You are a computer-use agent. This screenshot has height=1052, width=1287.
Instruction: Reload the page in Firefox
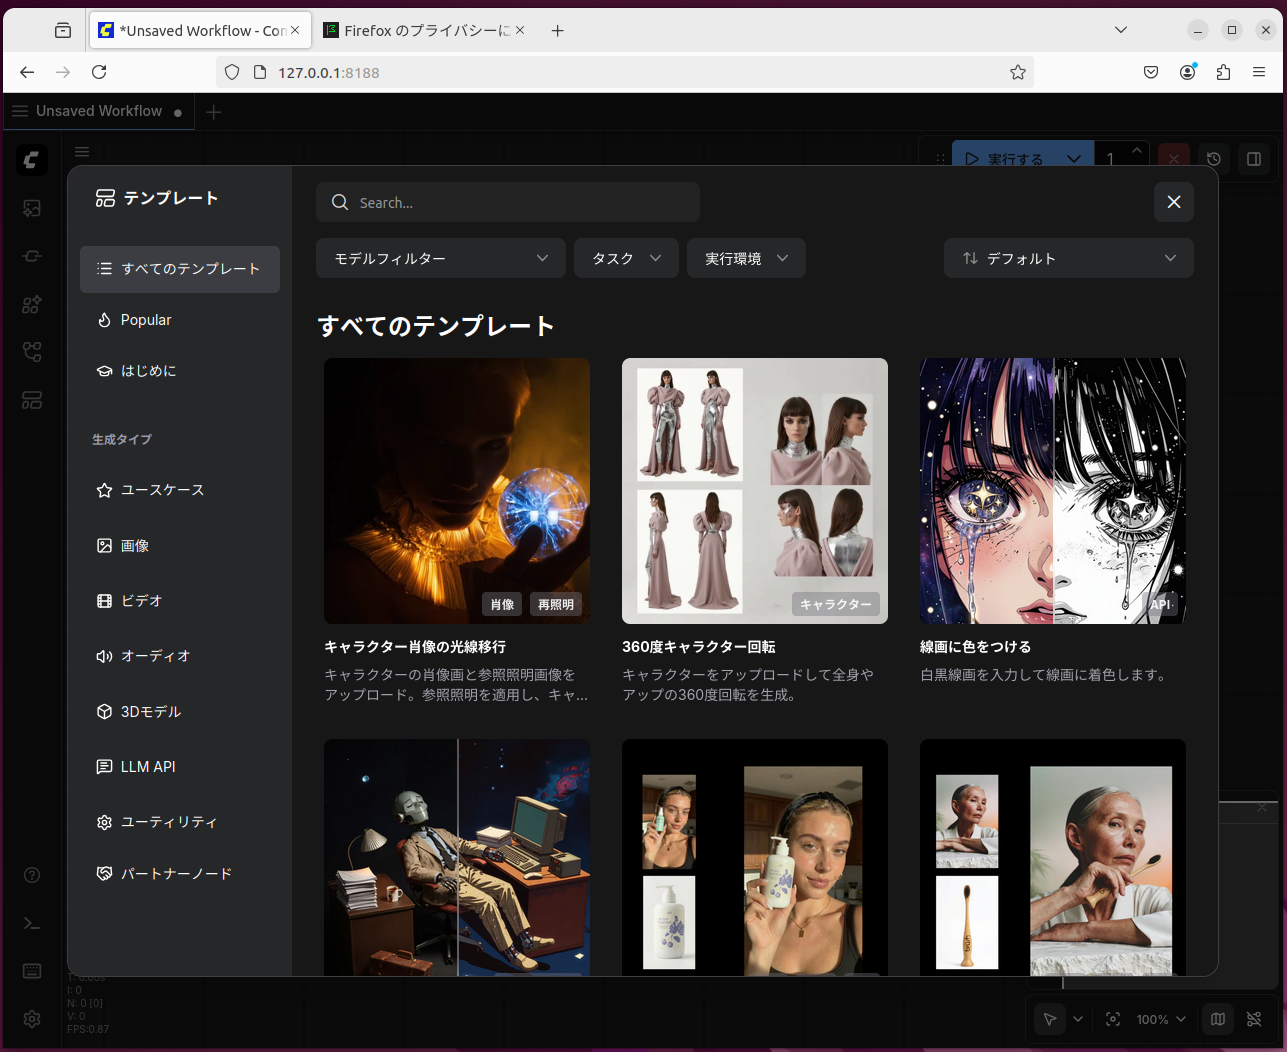(99, 72)
